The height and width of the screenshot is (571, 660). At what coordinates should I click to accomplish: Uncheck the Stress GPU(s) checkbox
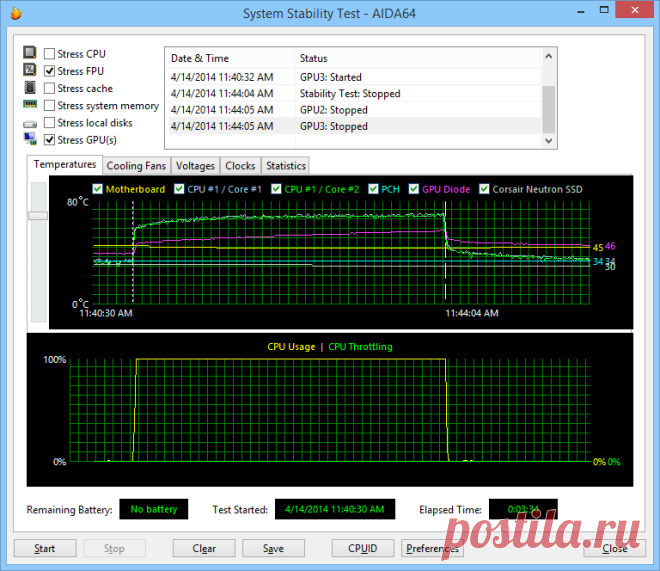click(49, 140)
